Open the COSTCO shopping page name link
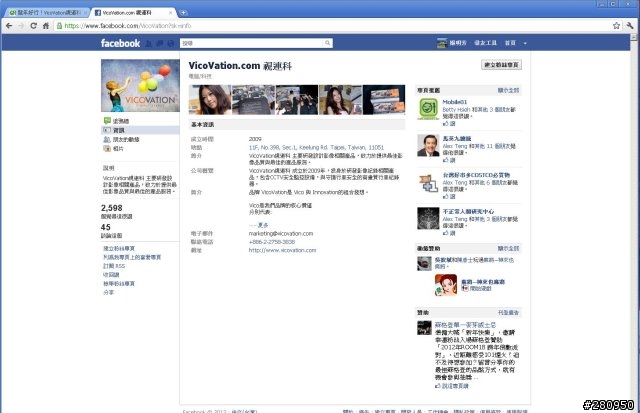640x413 pixels. coord(476,175)
